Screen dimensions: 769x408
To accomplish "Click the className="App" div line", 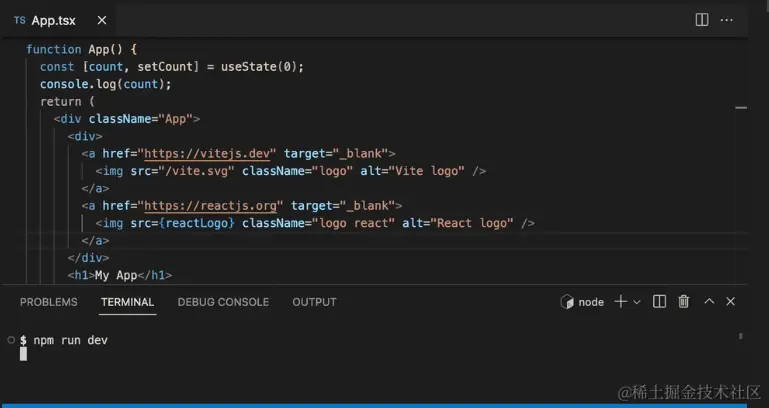I will point(127,119).
